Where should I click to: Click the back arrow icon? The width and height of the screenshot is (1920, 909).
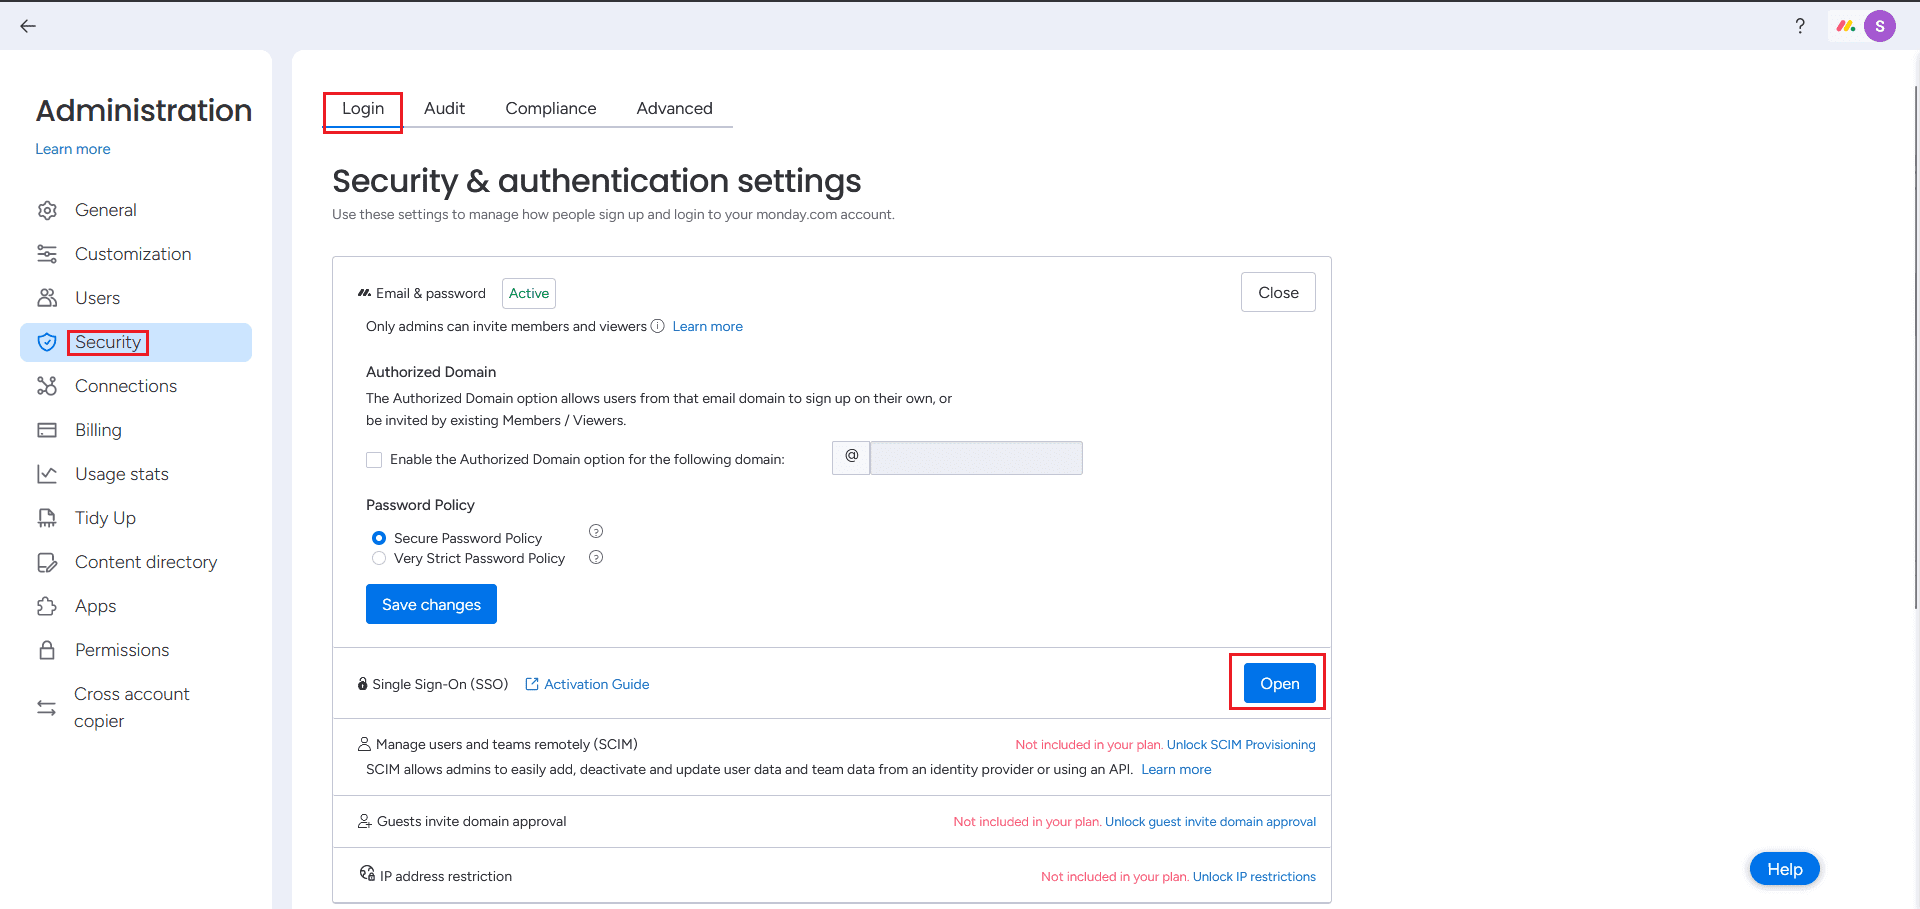[x=28, y=26]
